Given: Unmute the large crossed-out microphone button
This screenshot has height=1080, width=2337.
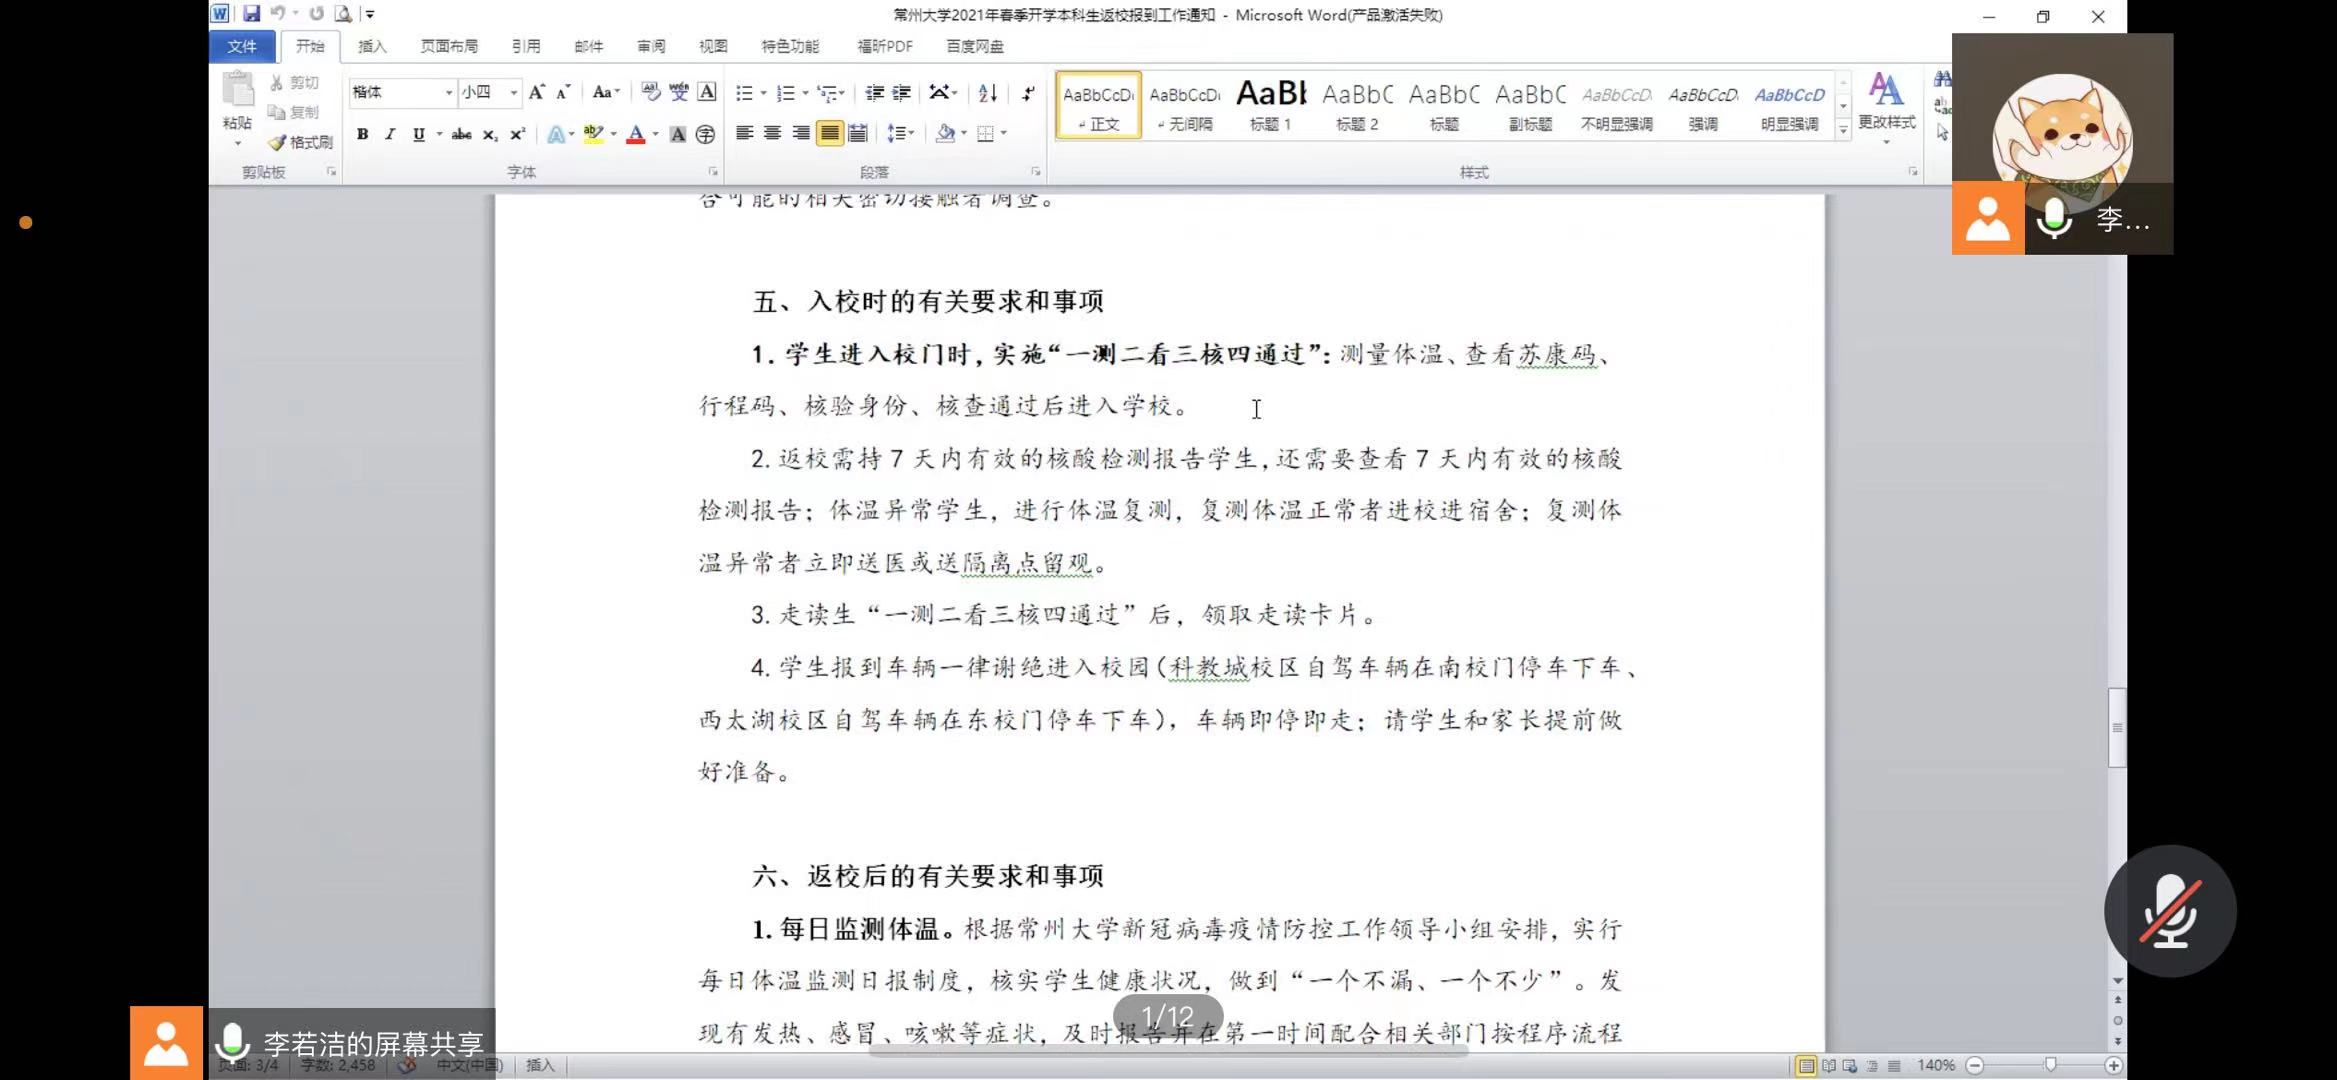Looking at the screenshot, I should tap(2170, 911).
